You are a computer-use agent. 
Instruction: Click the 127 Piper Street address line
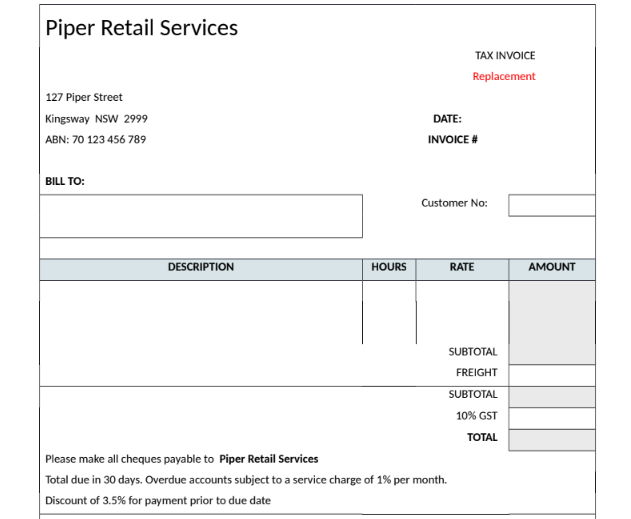pyautogui.click(x=84, y=98)
